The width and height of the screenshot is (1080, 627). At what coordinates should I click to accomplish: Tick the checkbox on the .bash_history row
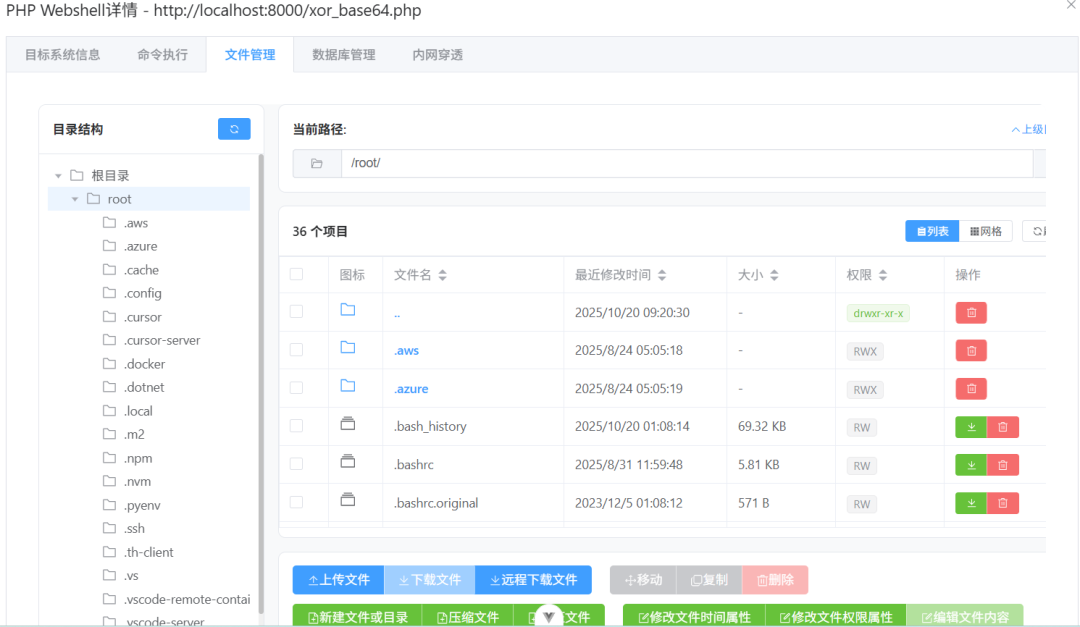[296, 426]
